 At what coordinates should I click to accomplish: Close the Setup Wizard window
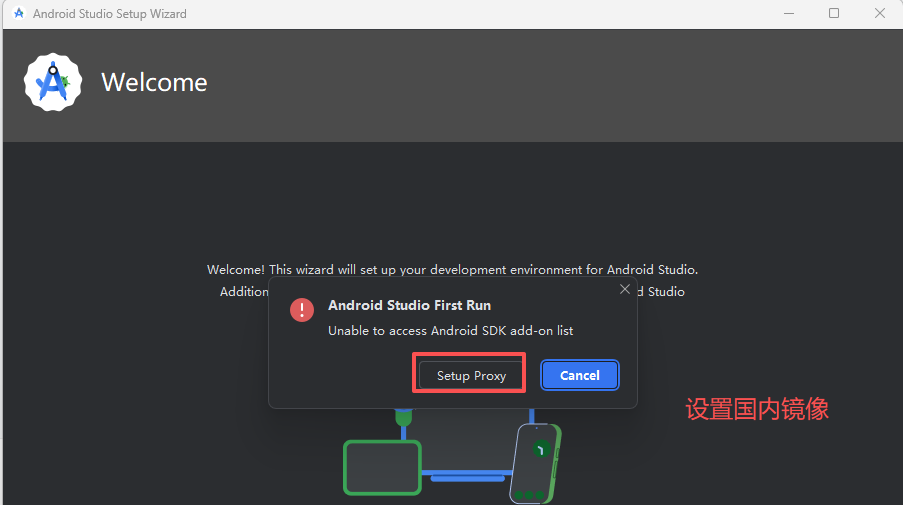[x=879, y=13]
